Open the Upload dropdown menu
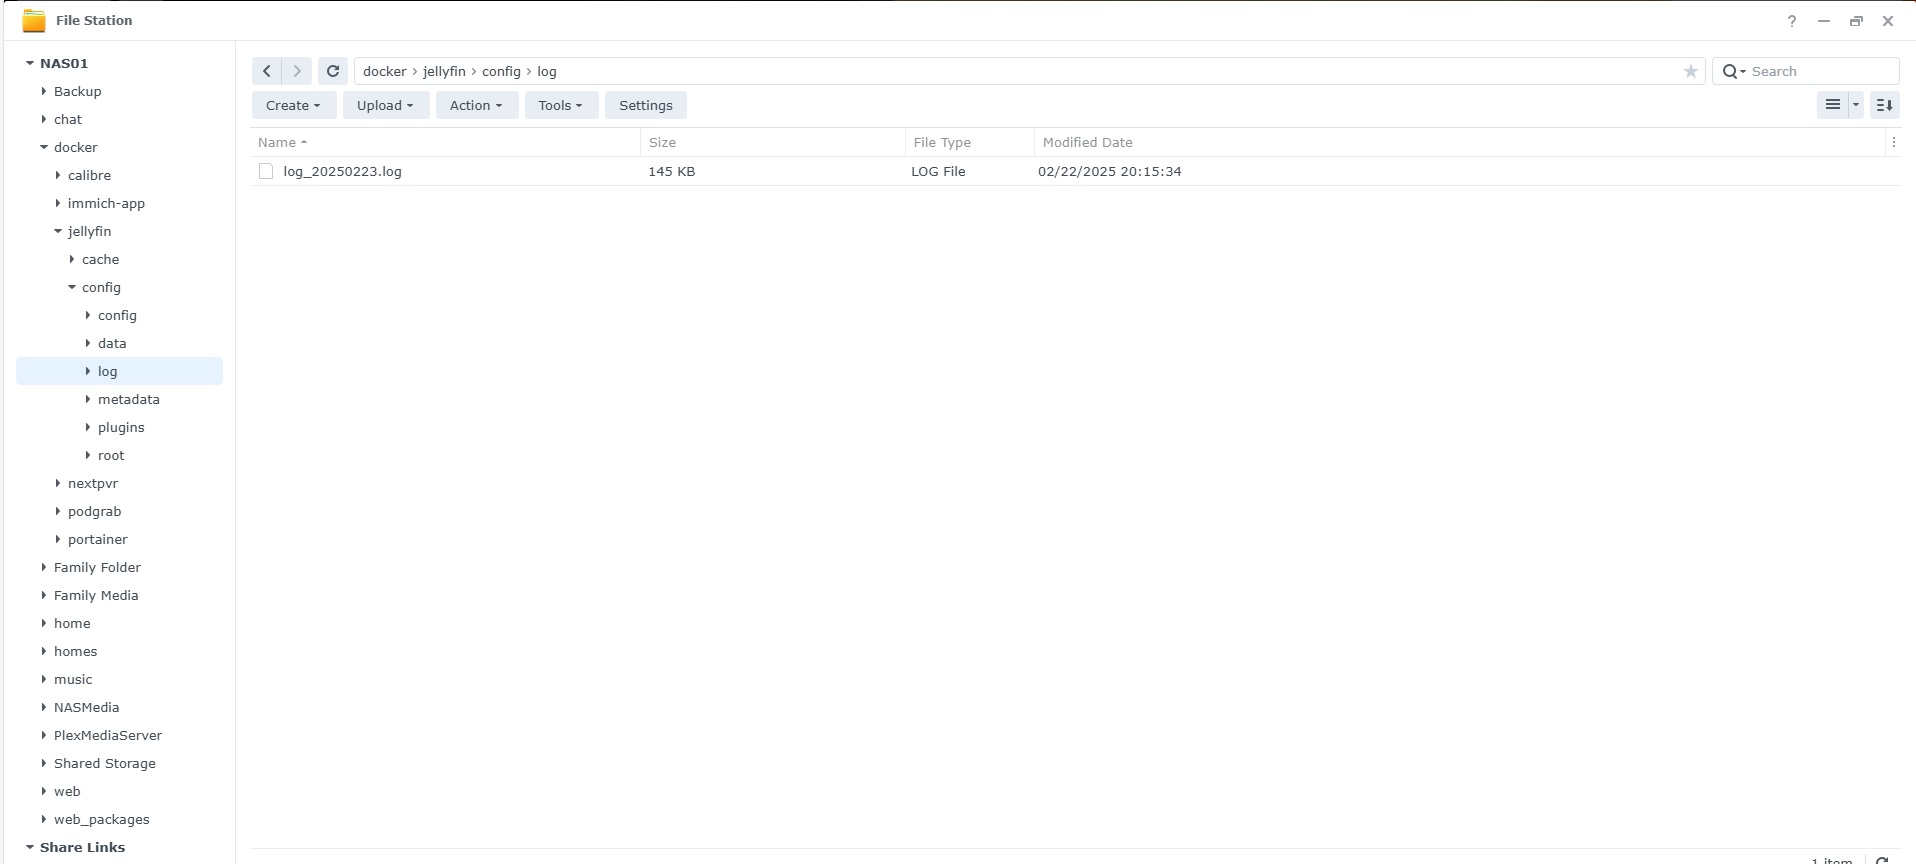This screenshot has width=1916, height=864. [385, 105]
